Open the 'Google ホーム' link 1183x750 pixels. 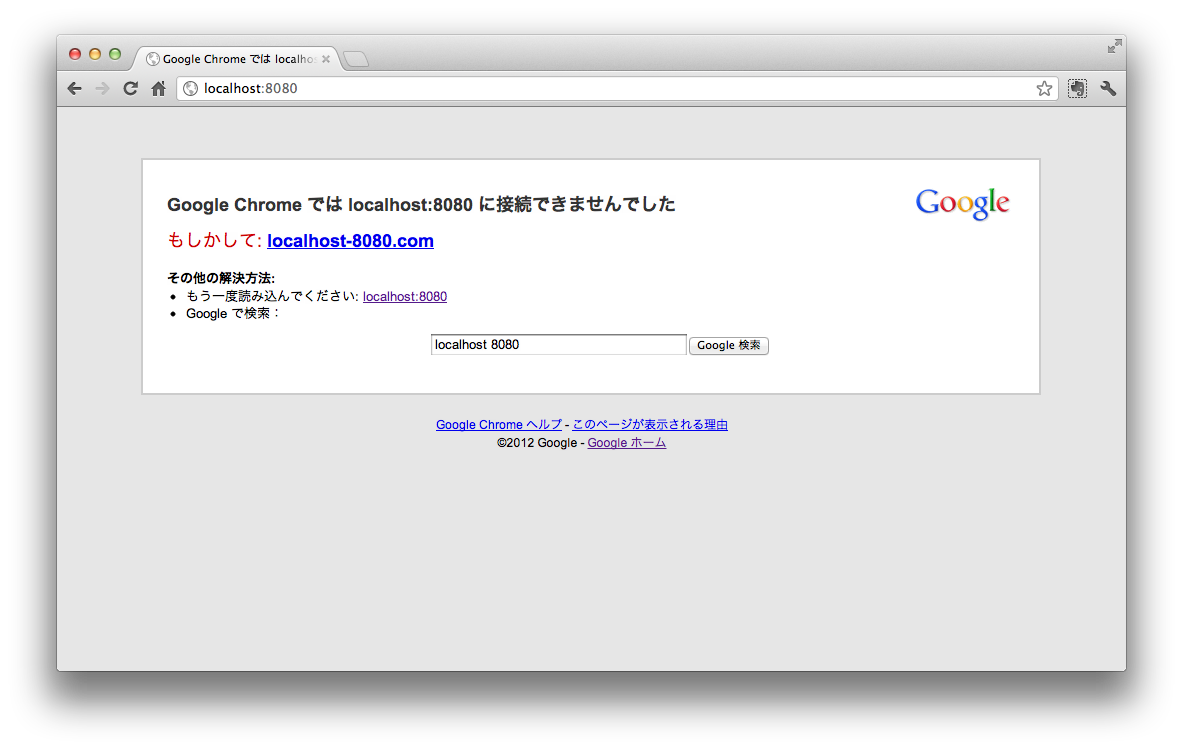626,443
